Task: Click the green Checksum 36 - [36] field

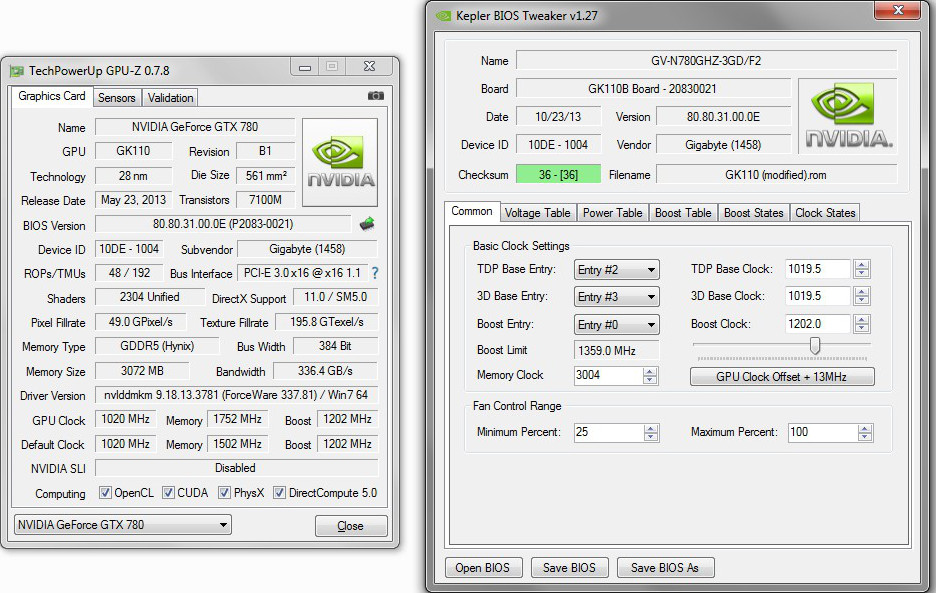Action: click(x=558, y=175)
